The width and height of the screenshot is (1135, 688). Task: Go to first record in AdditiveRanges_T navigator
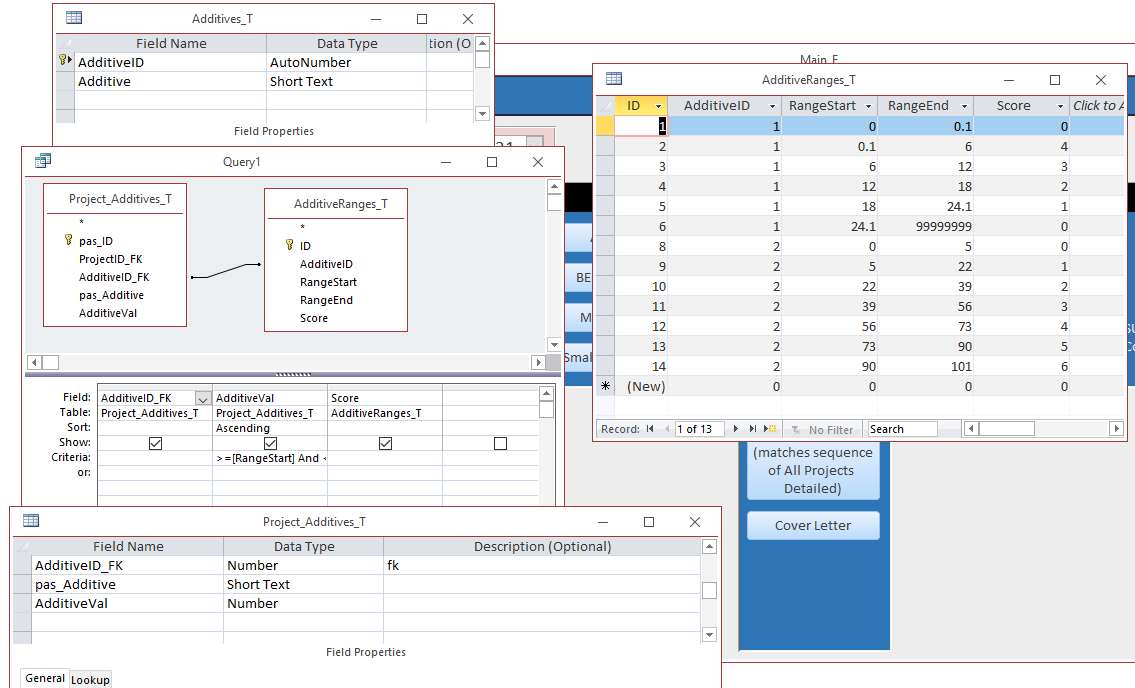click(x=650, y=429)
